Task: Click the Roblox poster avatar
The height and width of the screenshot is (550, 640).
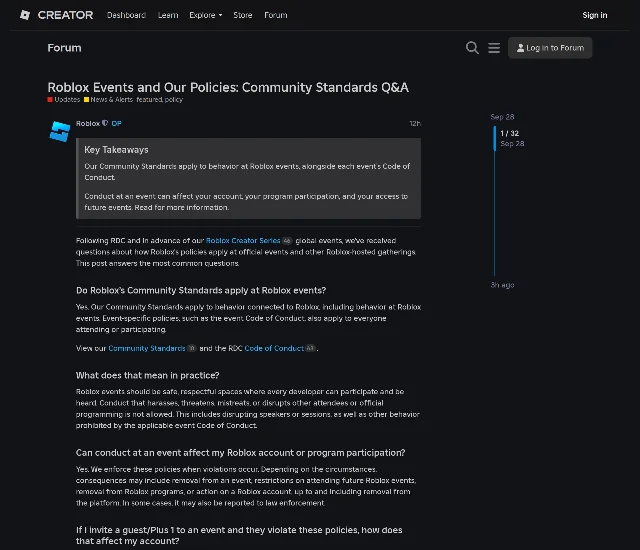Action: 60,132
